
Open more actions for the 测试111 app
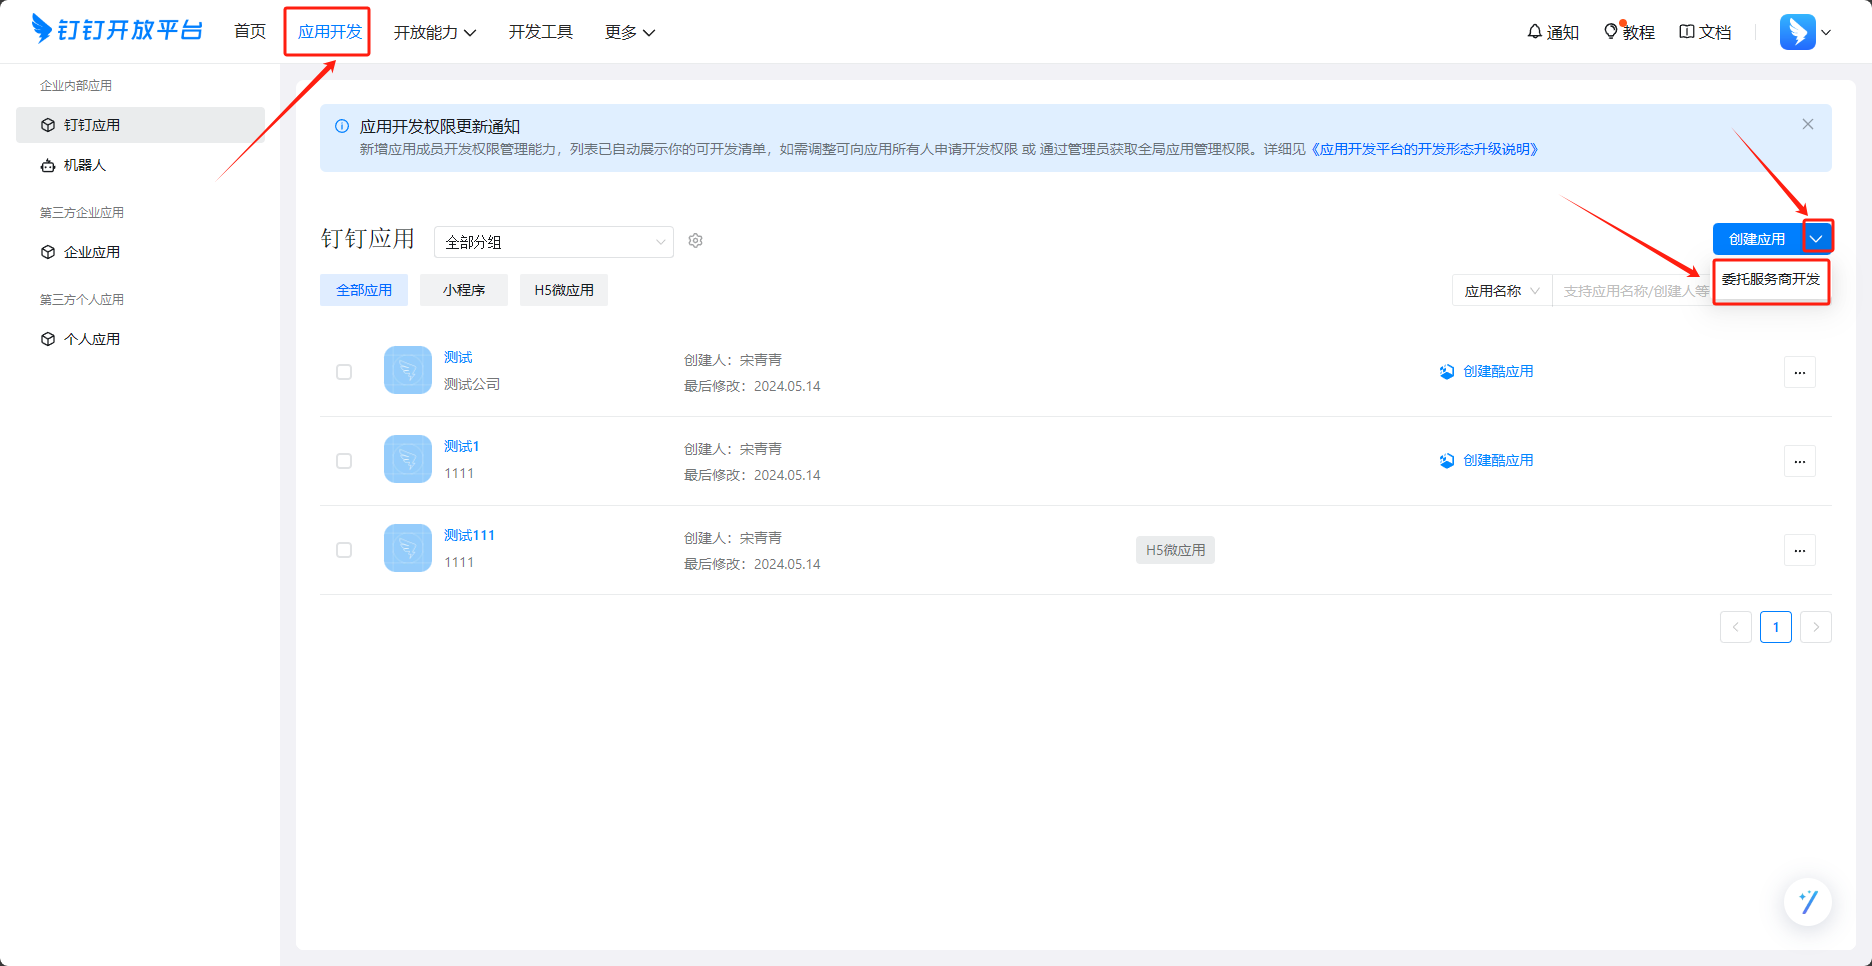tap(1800, 550)
